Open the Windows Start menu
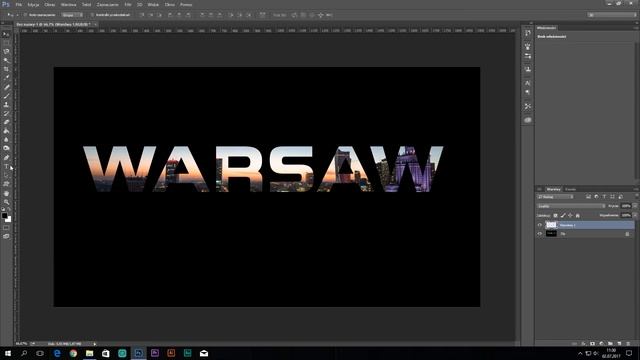Screen dimensions: 640x360 coord(8,353)
